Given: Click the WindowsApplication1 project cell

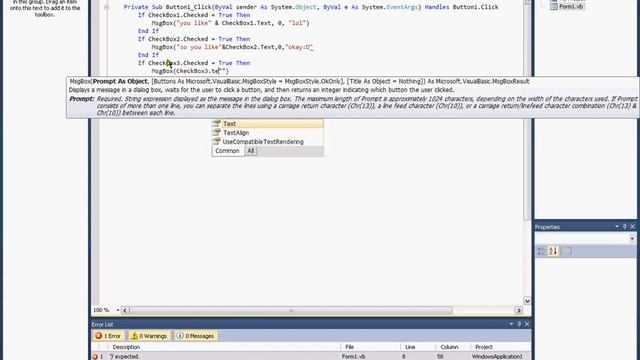Looking at the screenshot, I should 497,357.
